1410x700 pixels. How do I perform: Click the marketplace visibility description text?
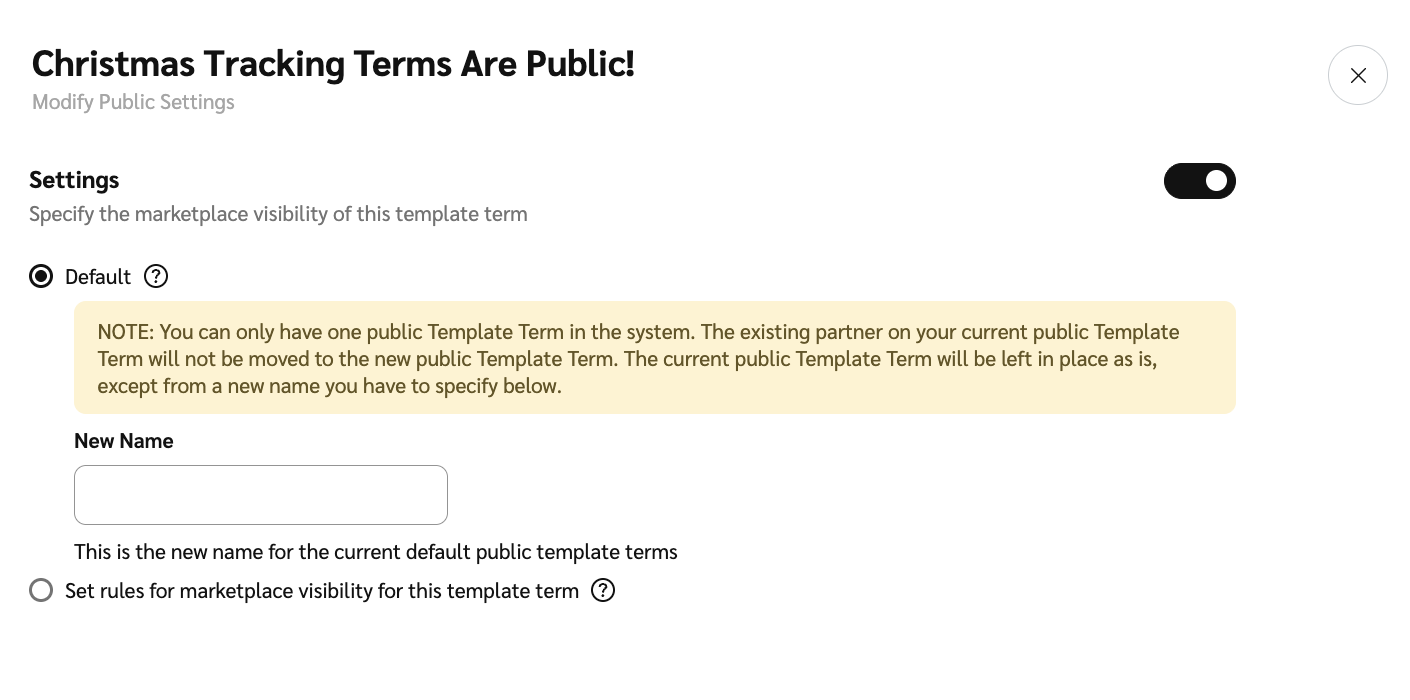tap(278, 214)
